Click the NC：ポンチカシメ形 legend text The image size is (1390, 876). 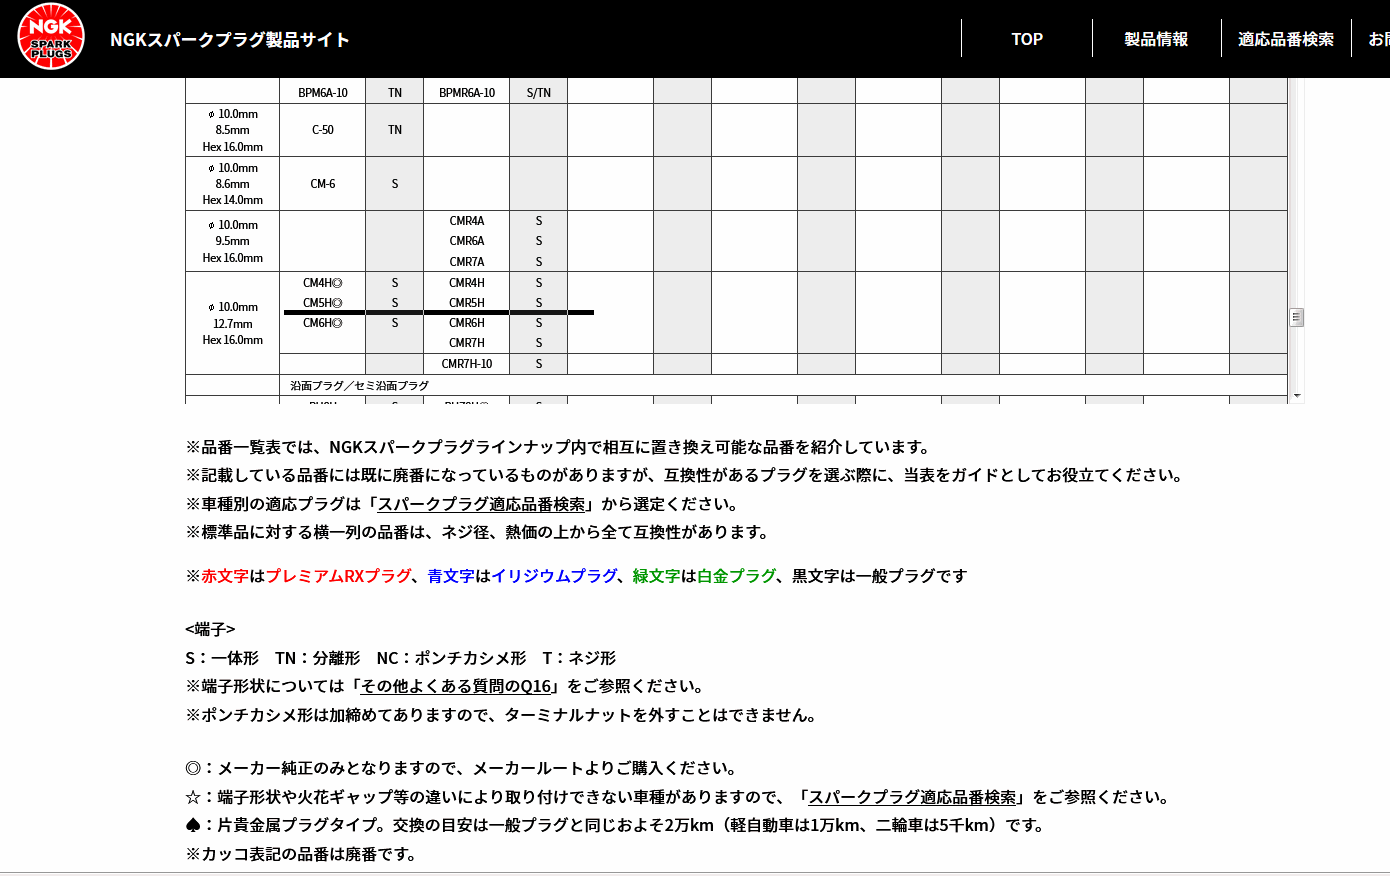(x=451, y=658)
